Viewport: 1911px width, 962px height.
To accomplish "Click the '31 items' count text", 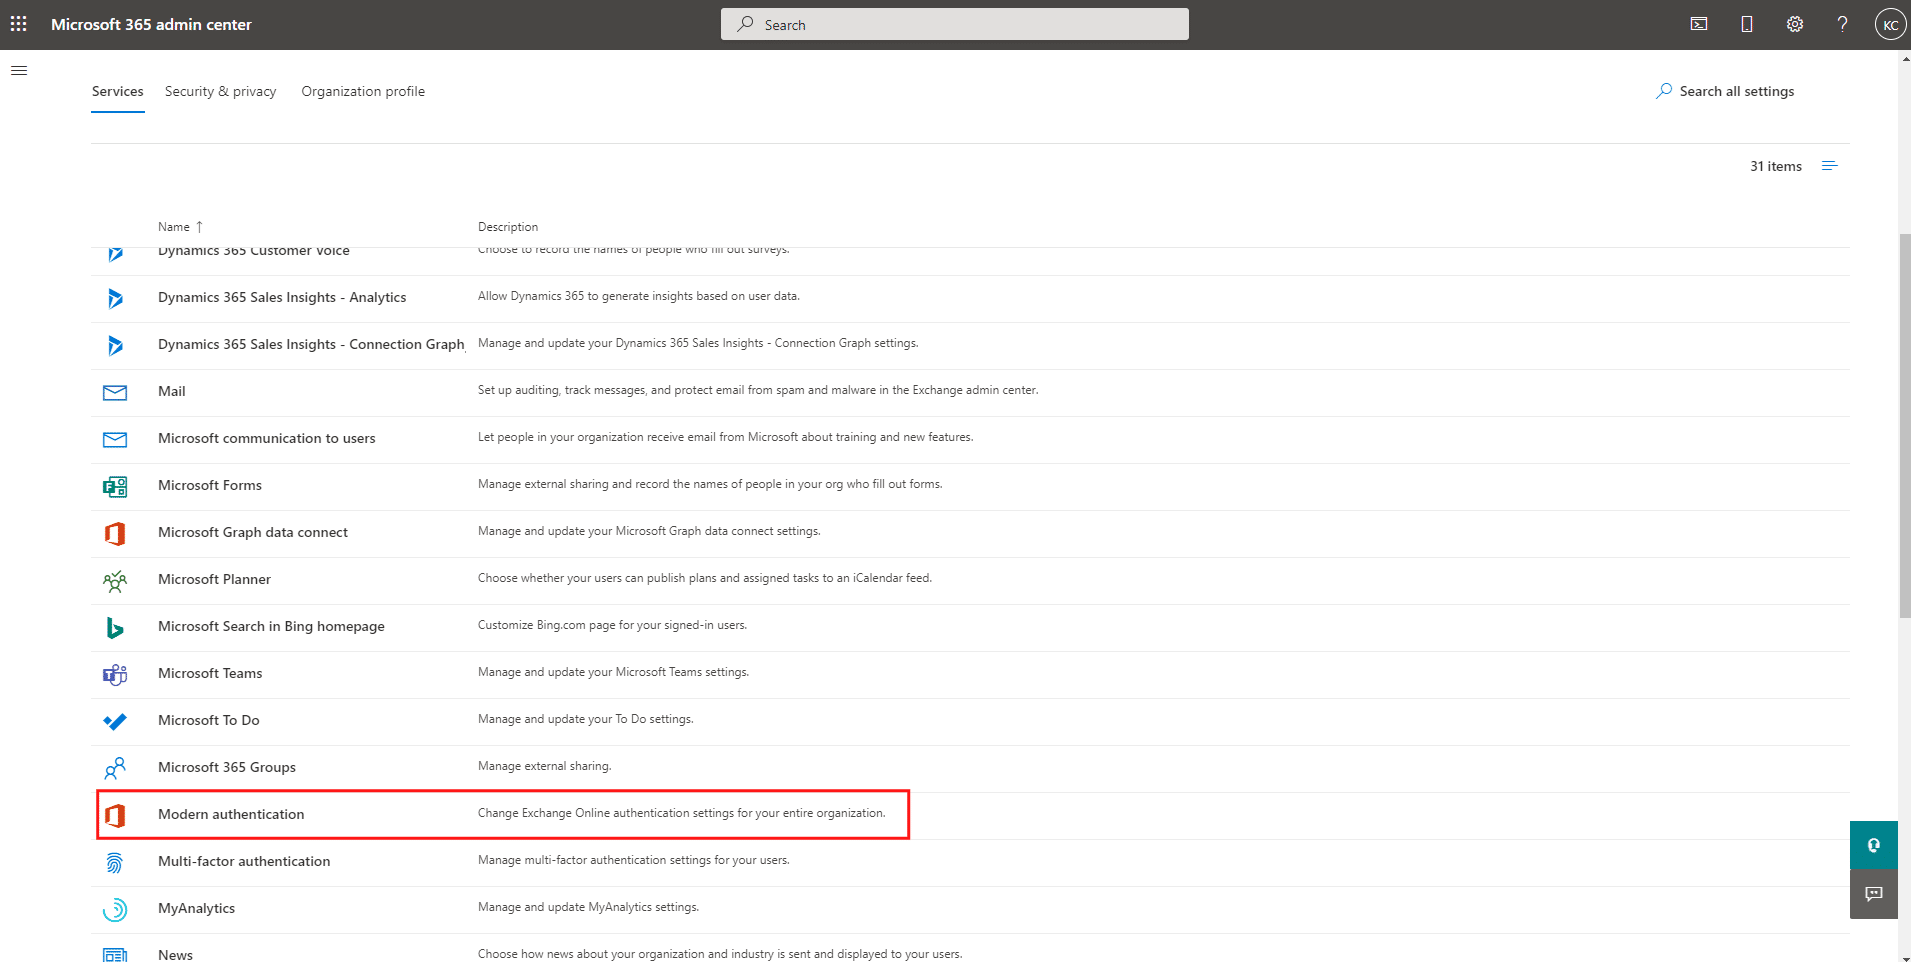I will point(1776,166).
